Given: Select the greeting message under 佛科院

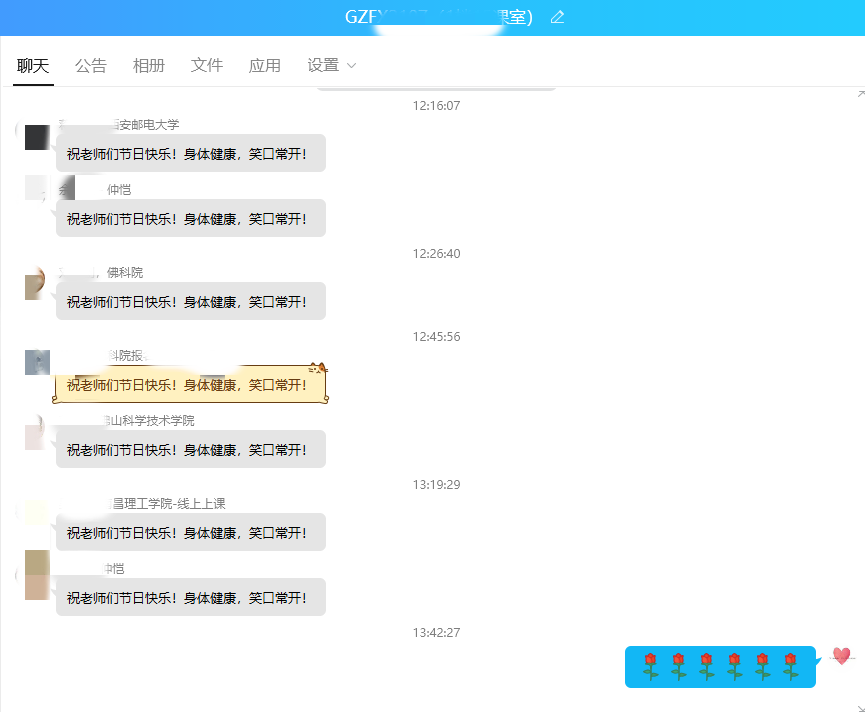Looking at the screenshot, I should coord(190,301).
